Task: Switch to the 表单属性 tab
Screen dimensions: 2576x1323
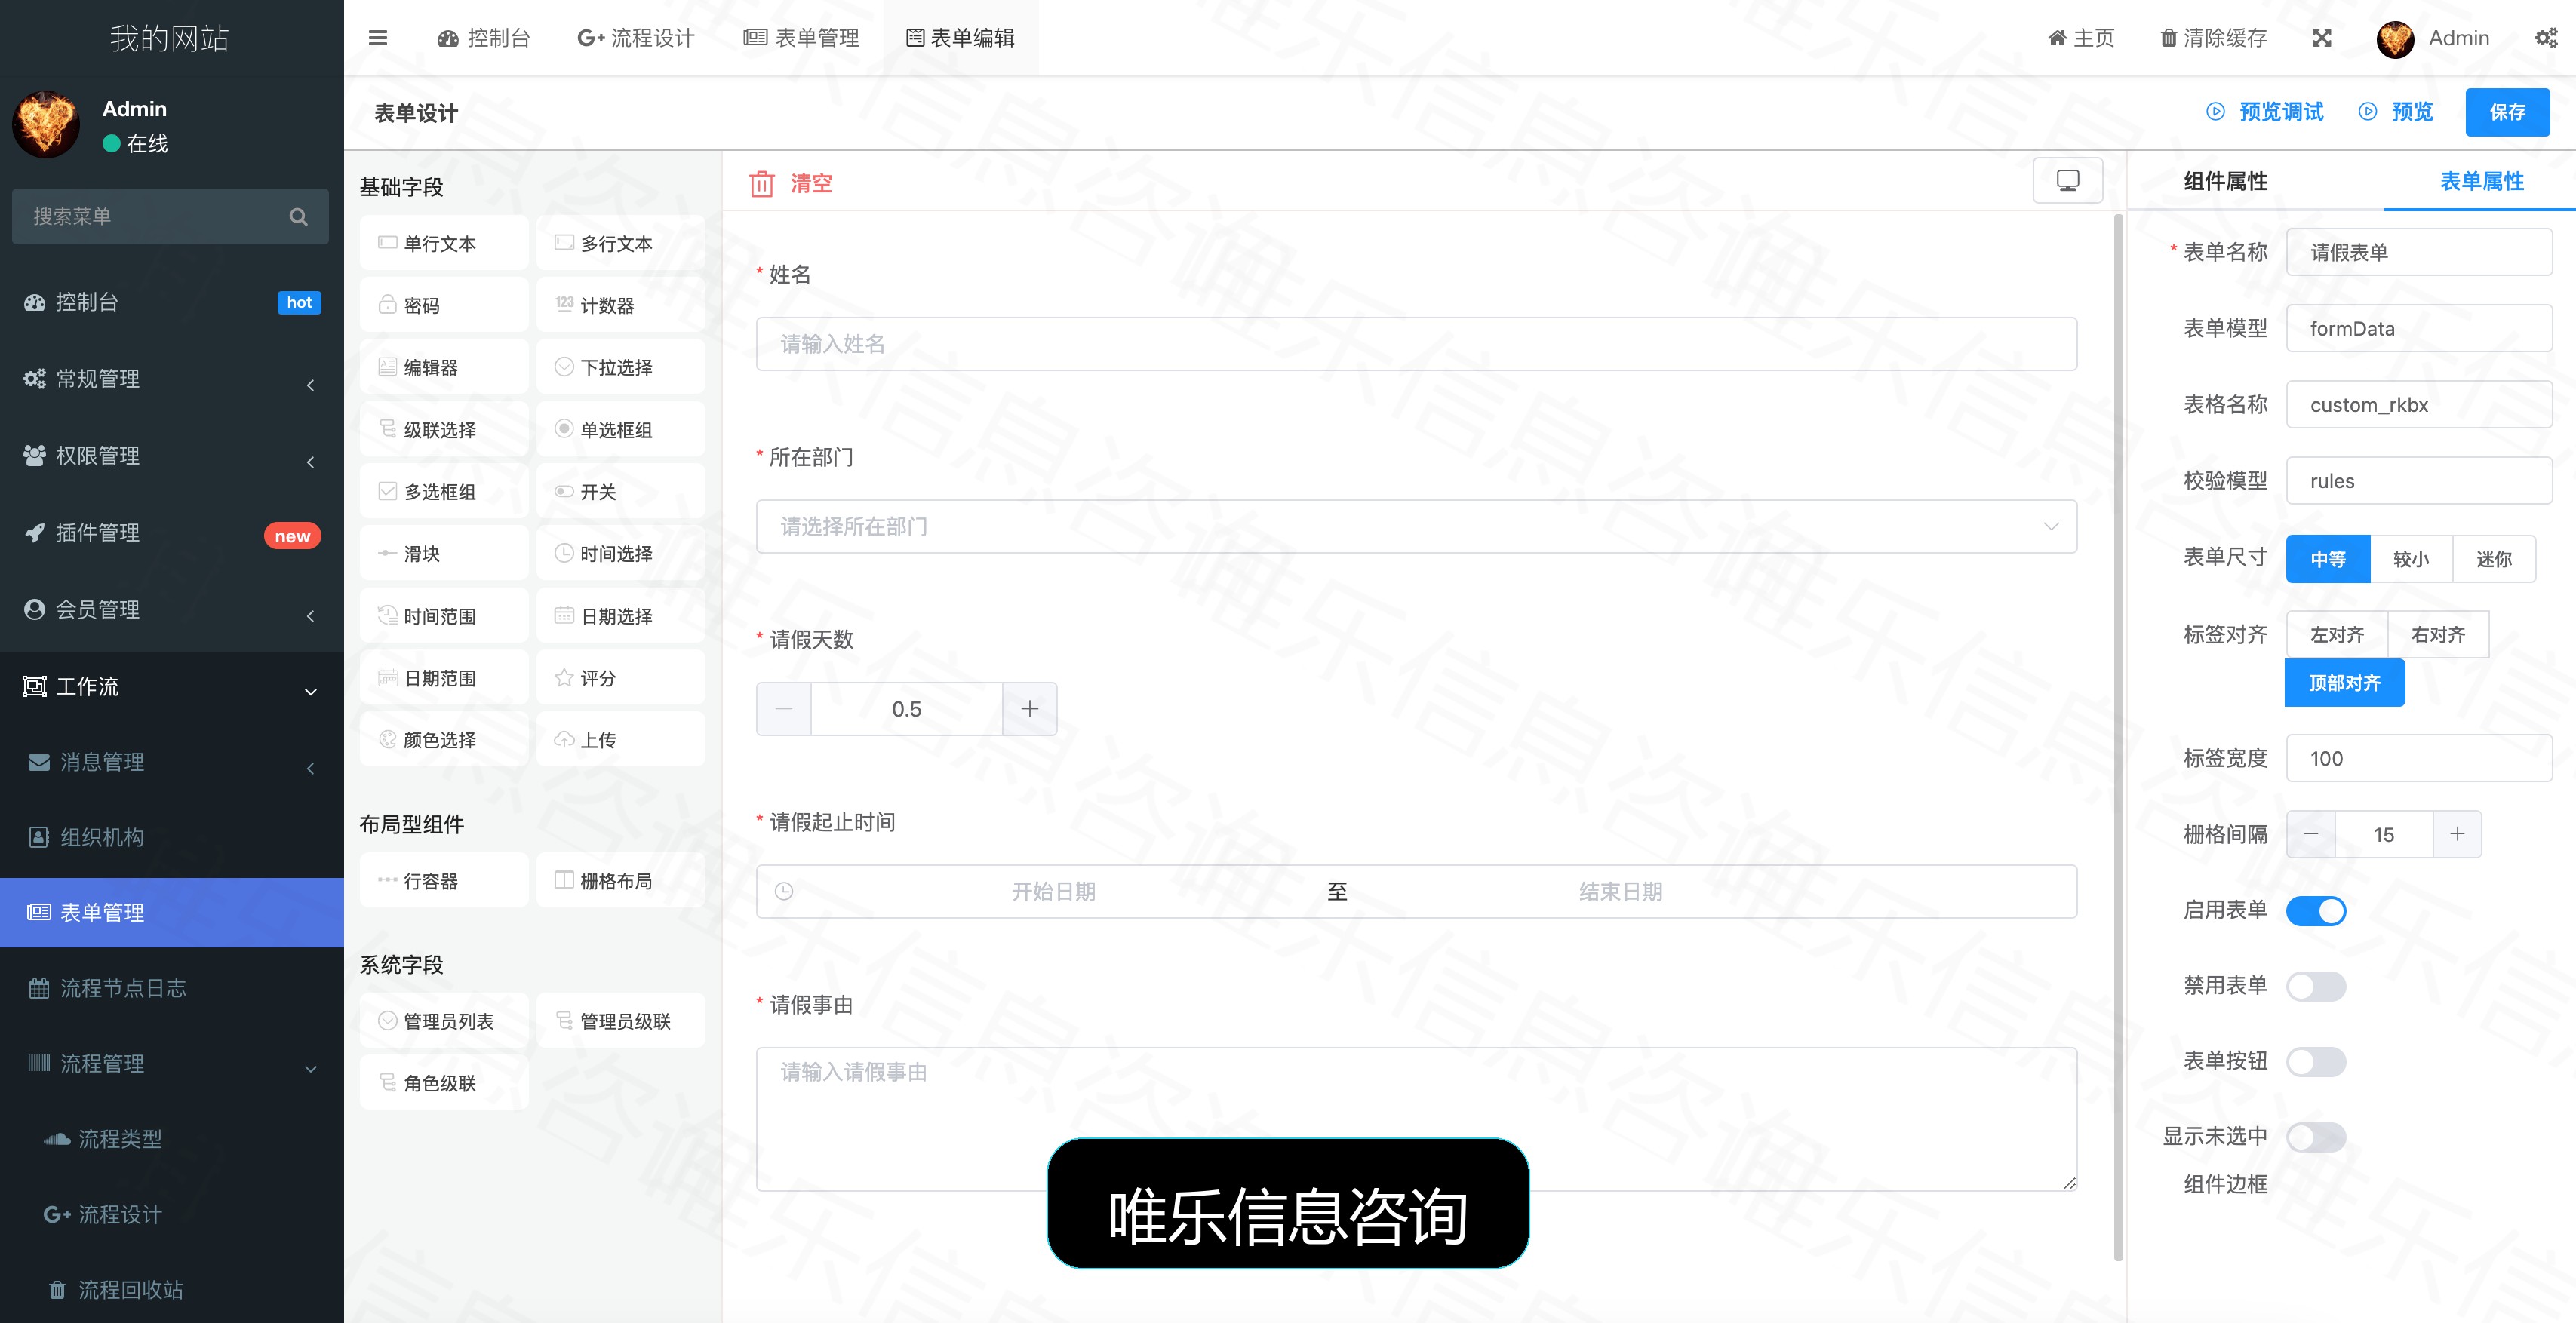Action: pos(2481,182)
